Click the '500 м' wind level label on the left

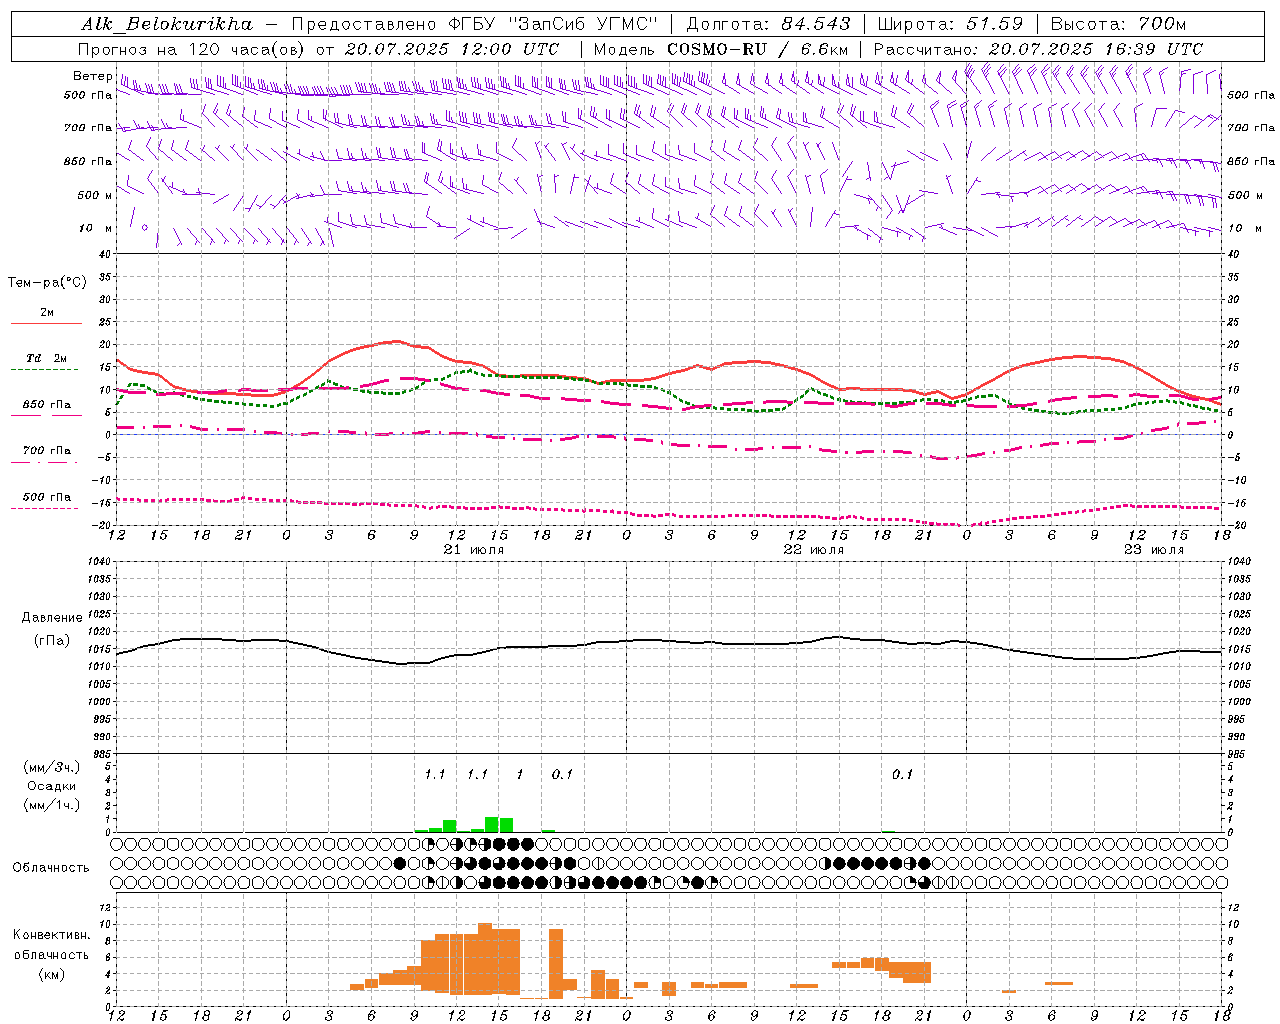(x=95, y=195)
